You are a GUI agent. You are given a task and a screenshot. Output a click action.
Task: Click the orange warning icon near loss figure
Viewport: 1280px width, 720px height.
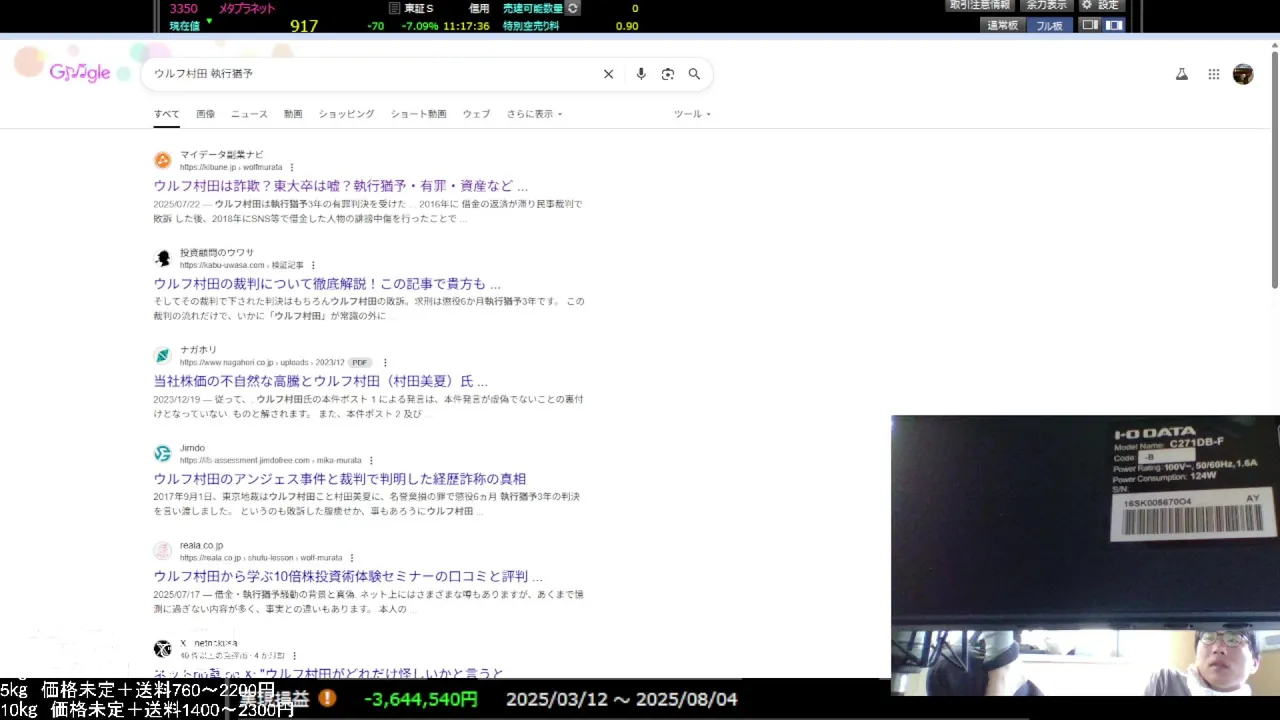(327, 698)
